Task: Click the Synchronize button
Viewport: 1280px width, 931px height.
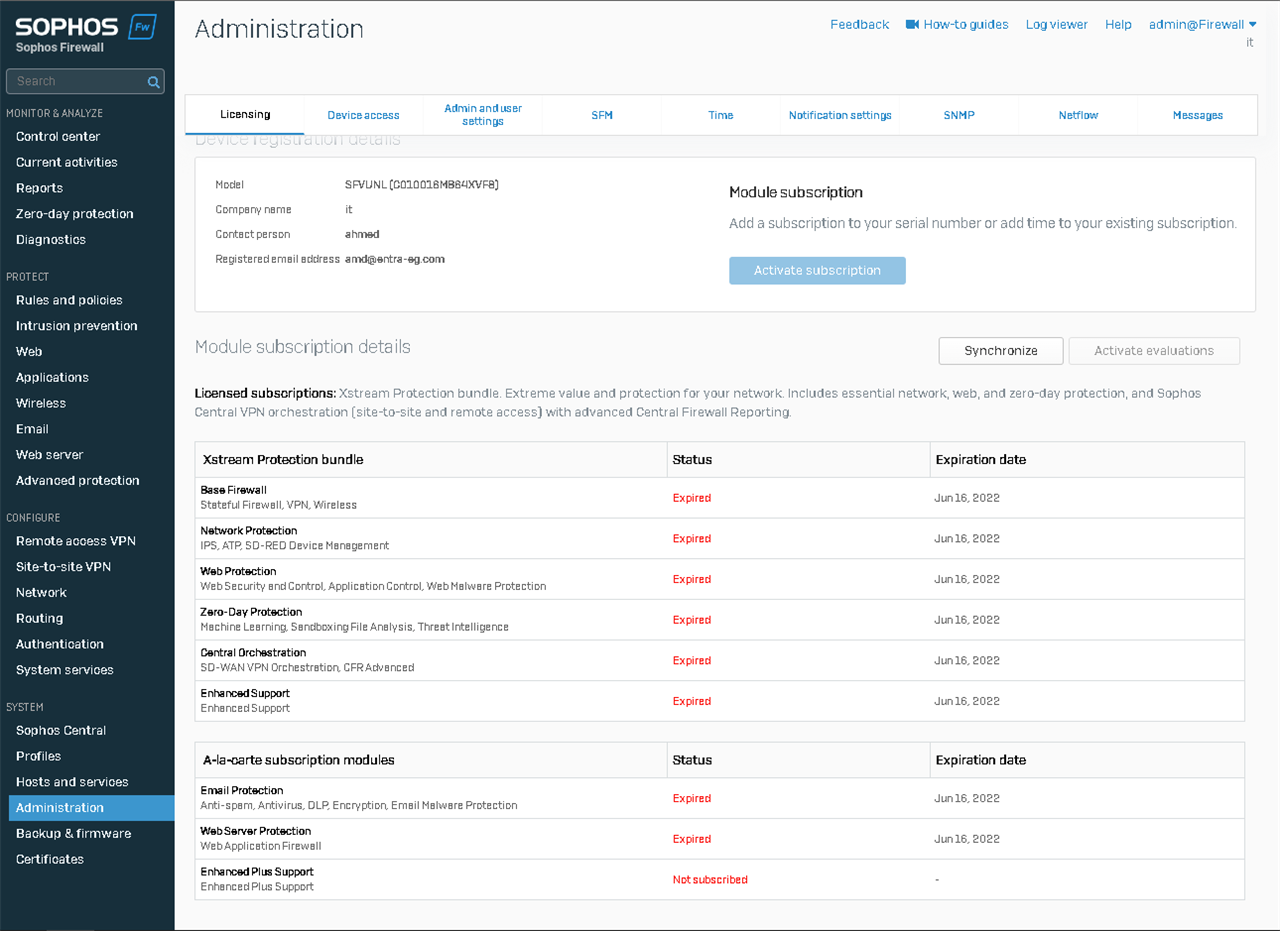Action: 1001,351
